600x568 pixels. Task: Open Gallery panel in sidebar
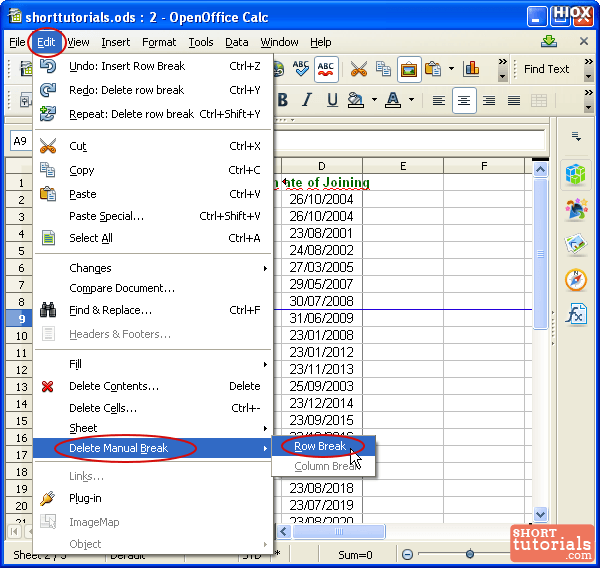pos(576,245)
